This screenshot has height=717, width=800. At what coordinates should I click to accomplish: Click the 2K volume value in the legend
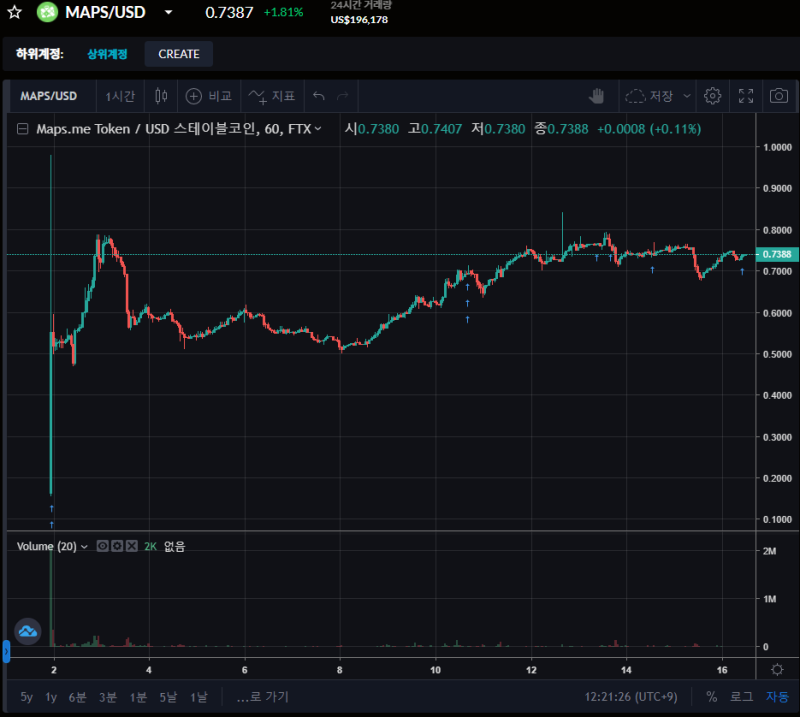150,547
